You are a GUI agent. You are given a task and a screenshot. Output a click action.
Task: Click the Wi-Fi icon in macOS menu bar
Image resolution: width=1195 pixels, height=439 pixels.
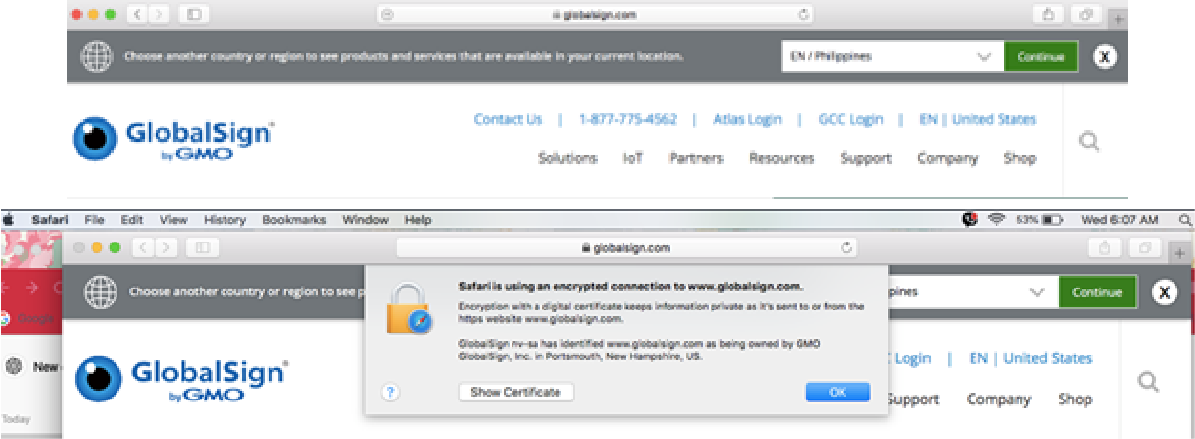[x=996, y=219]
